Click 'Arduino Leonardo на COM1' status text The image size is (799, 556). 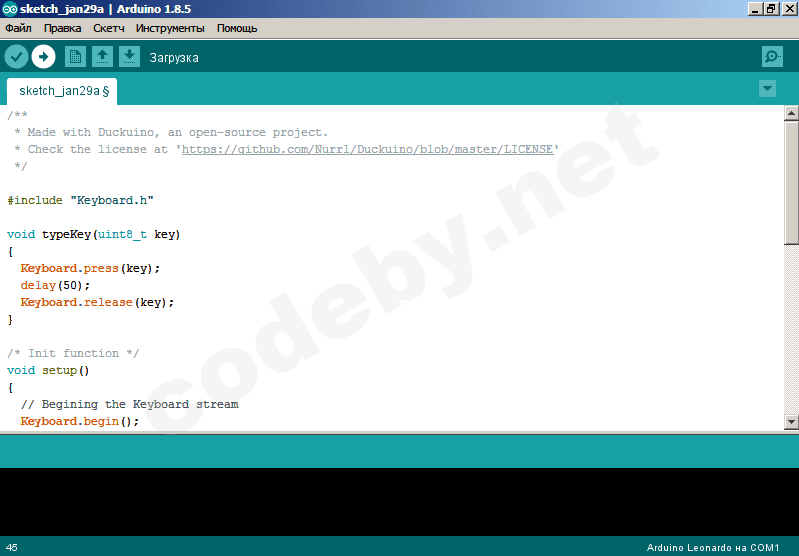[x=713, y=548]
